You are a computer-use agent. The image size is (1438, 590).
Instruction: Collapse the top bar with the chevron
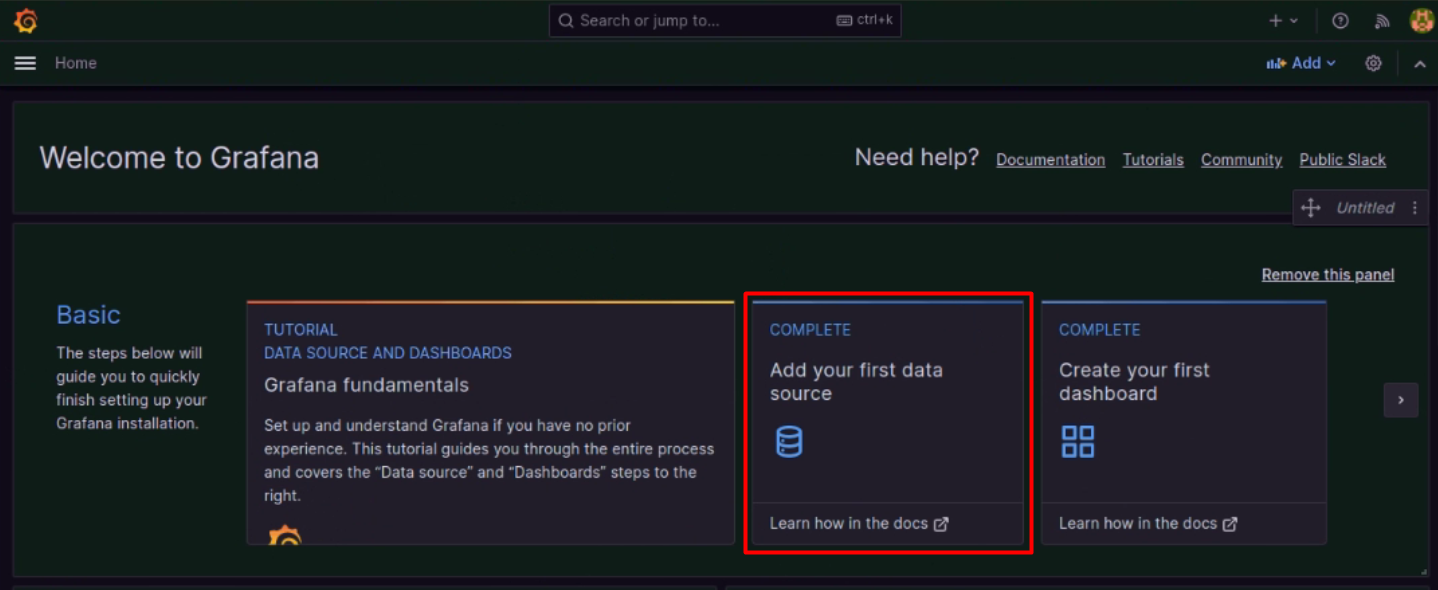[x=1420, y=63]
